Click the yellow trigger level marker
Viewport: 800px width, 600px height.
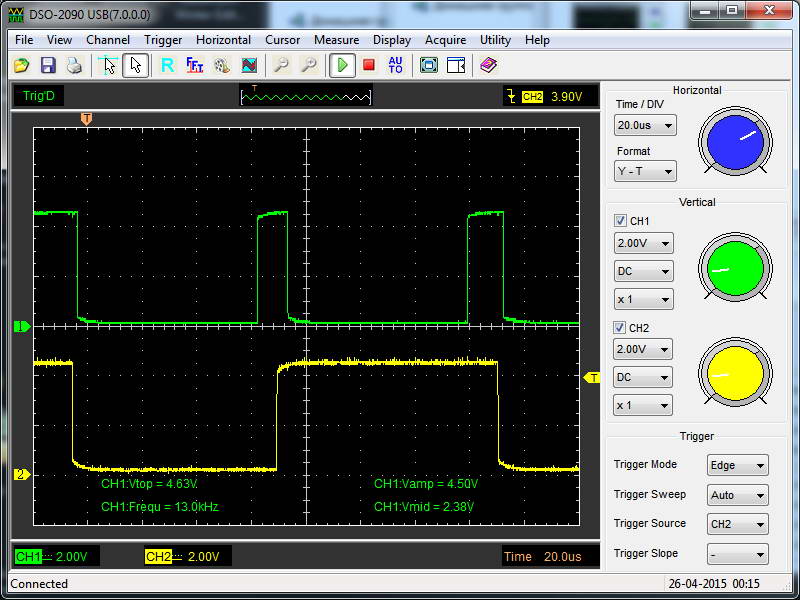[592, 377]
